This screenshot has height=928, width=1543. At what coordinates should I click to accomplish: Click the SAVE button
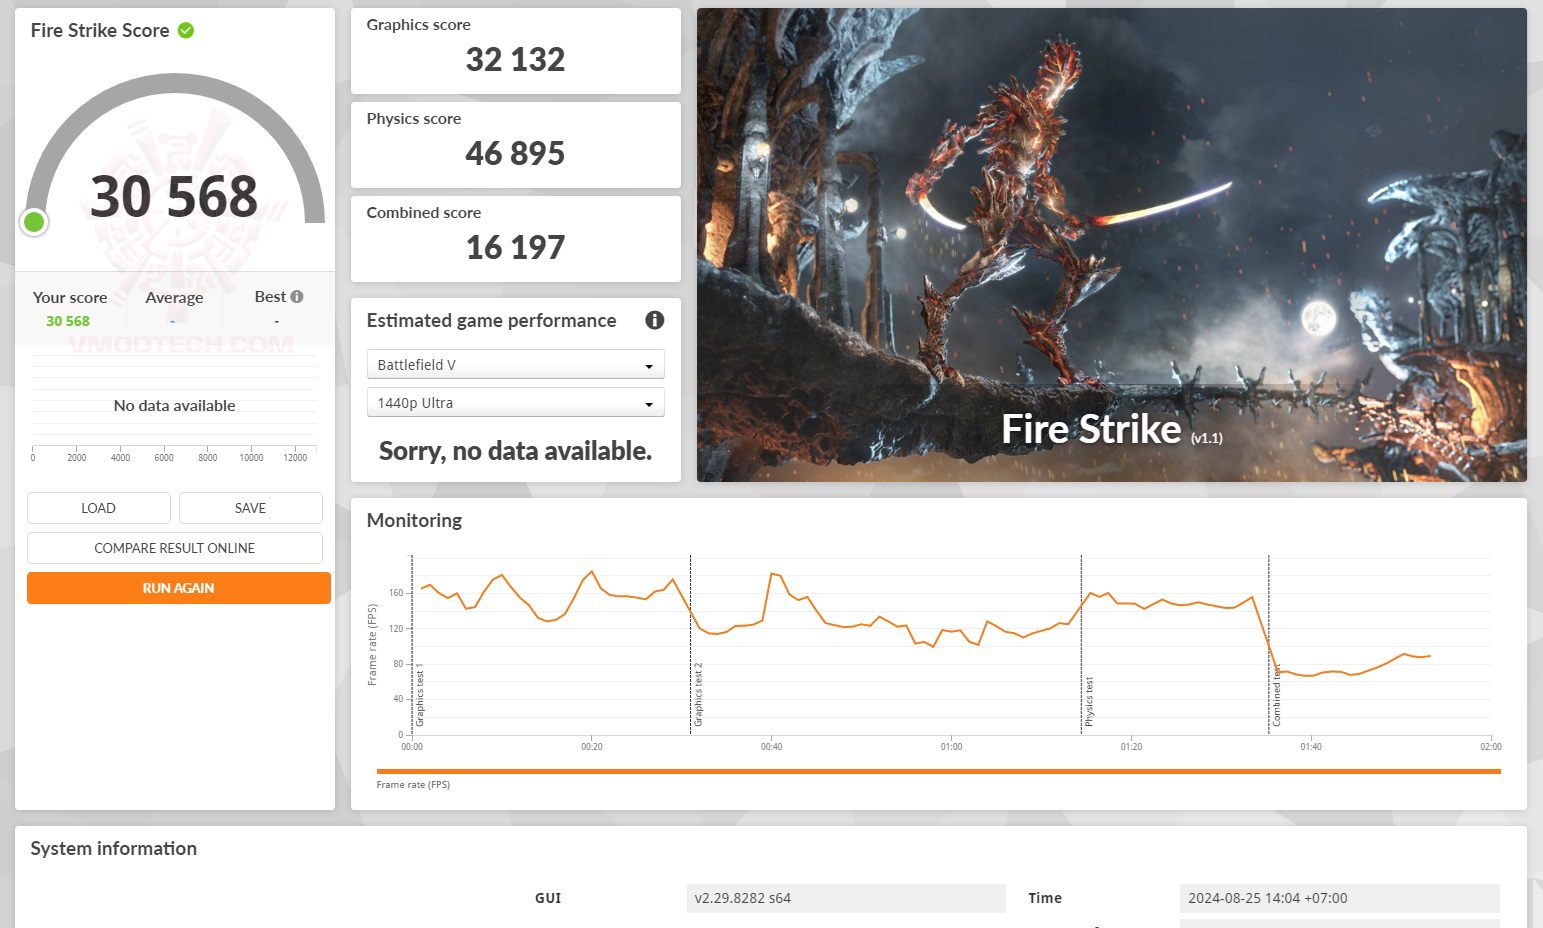[250, 508]
